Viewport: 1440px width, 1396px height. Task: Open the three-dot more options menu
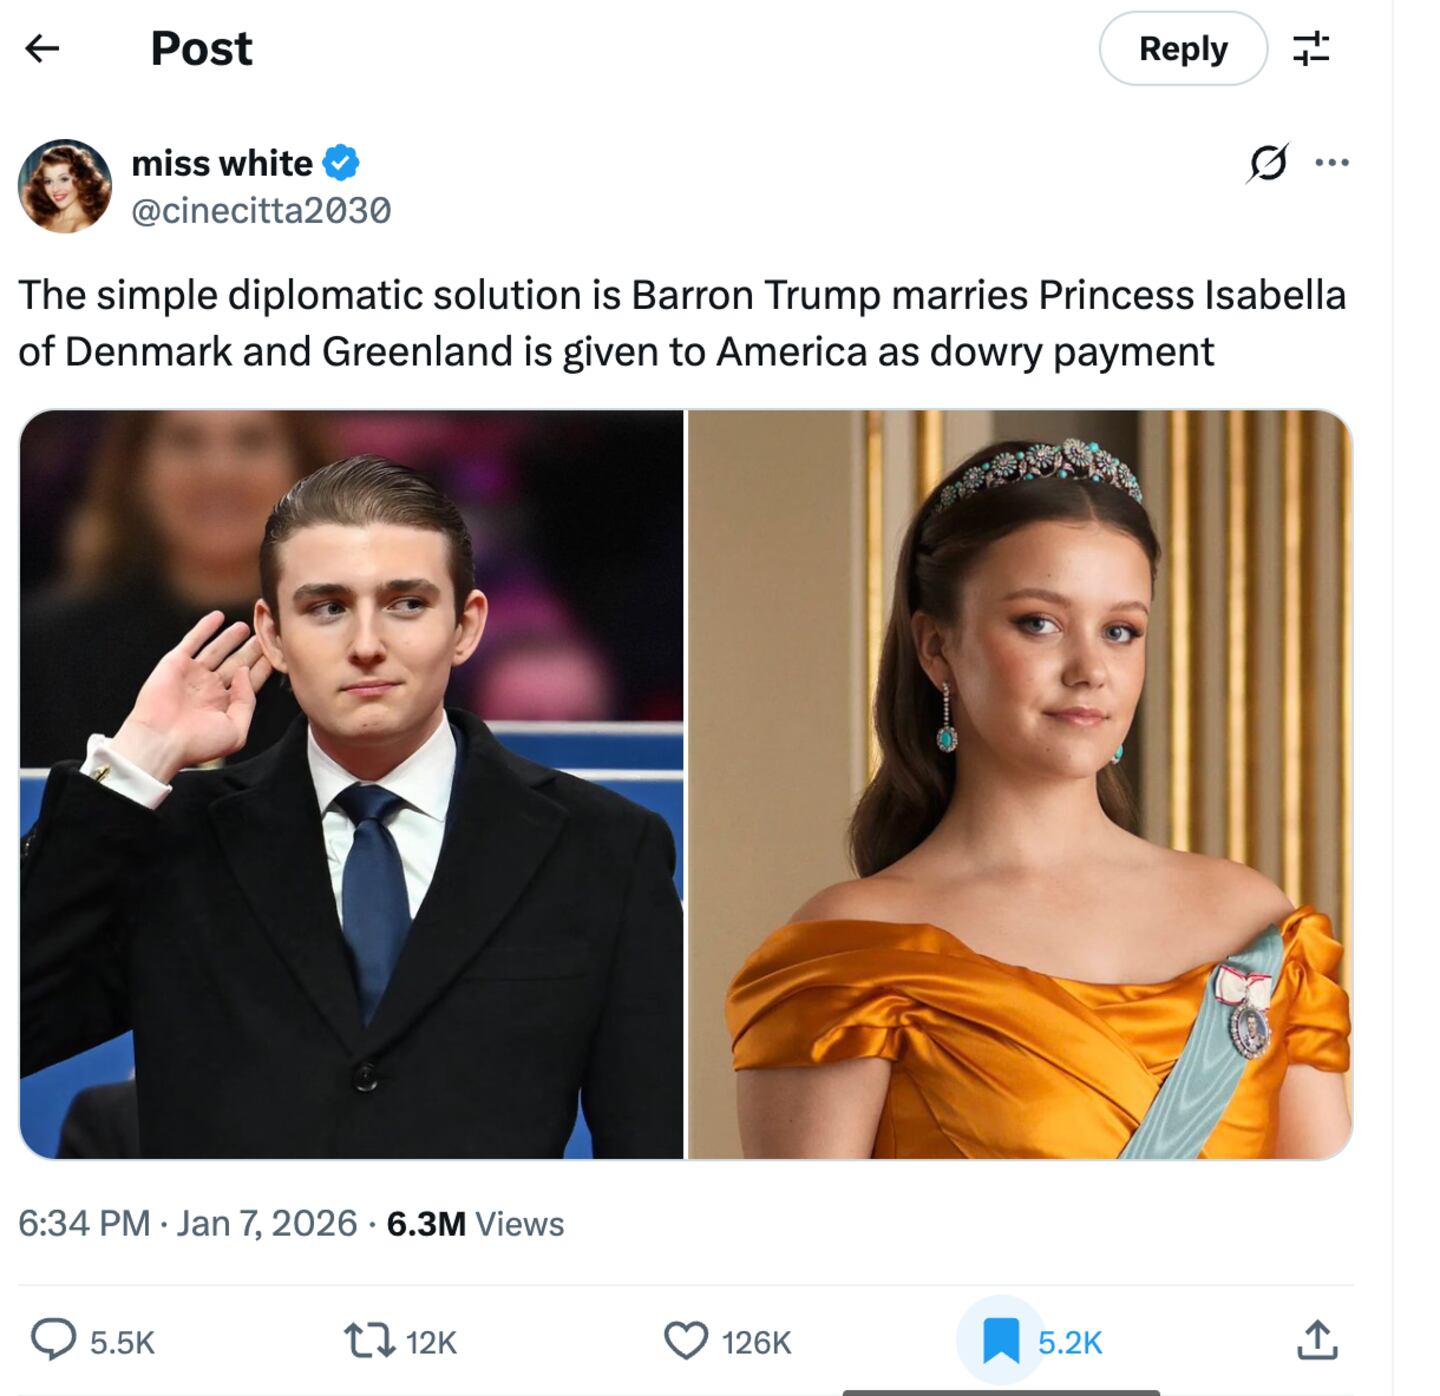point(1331,162)
